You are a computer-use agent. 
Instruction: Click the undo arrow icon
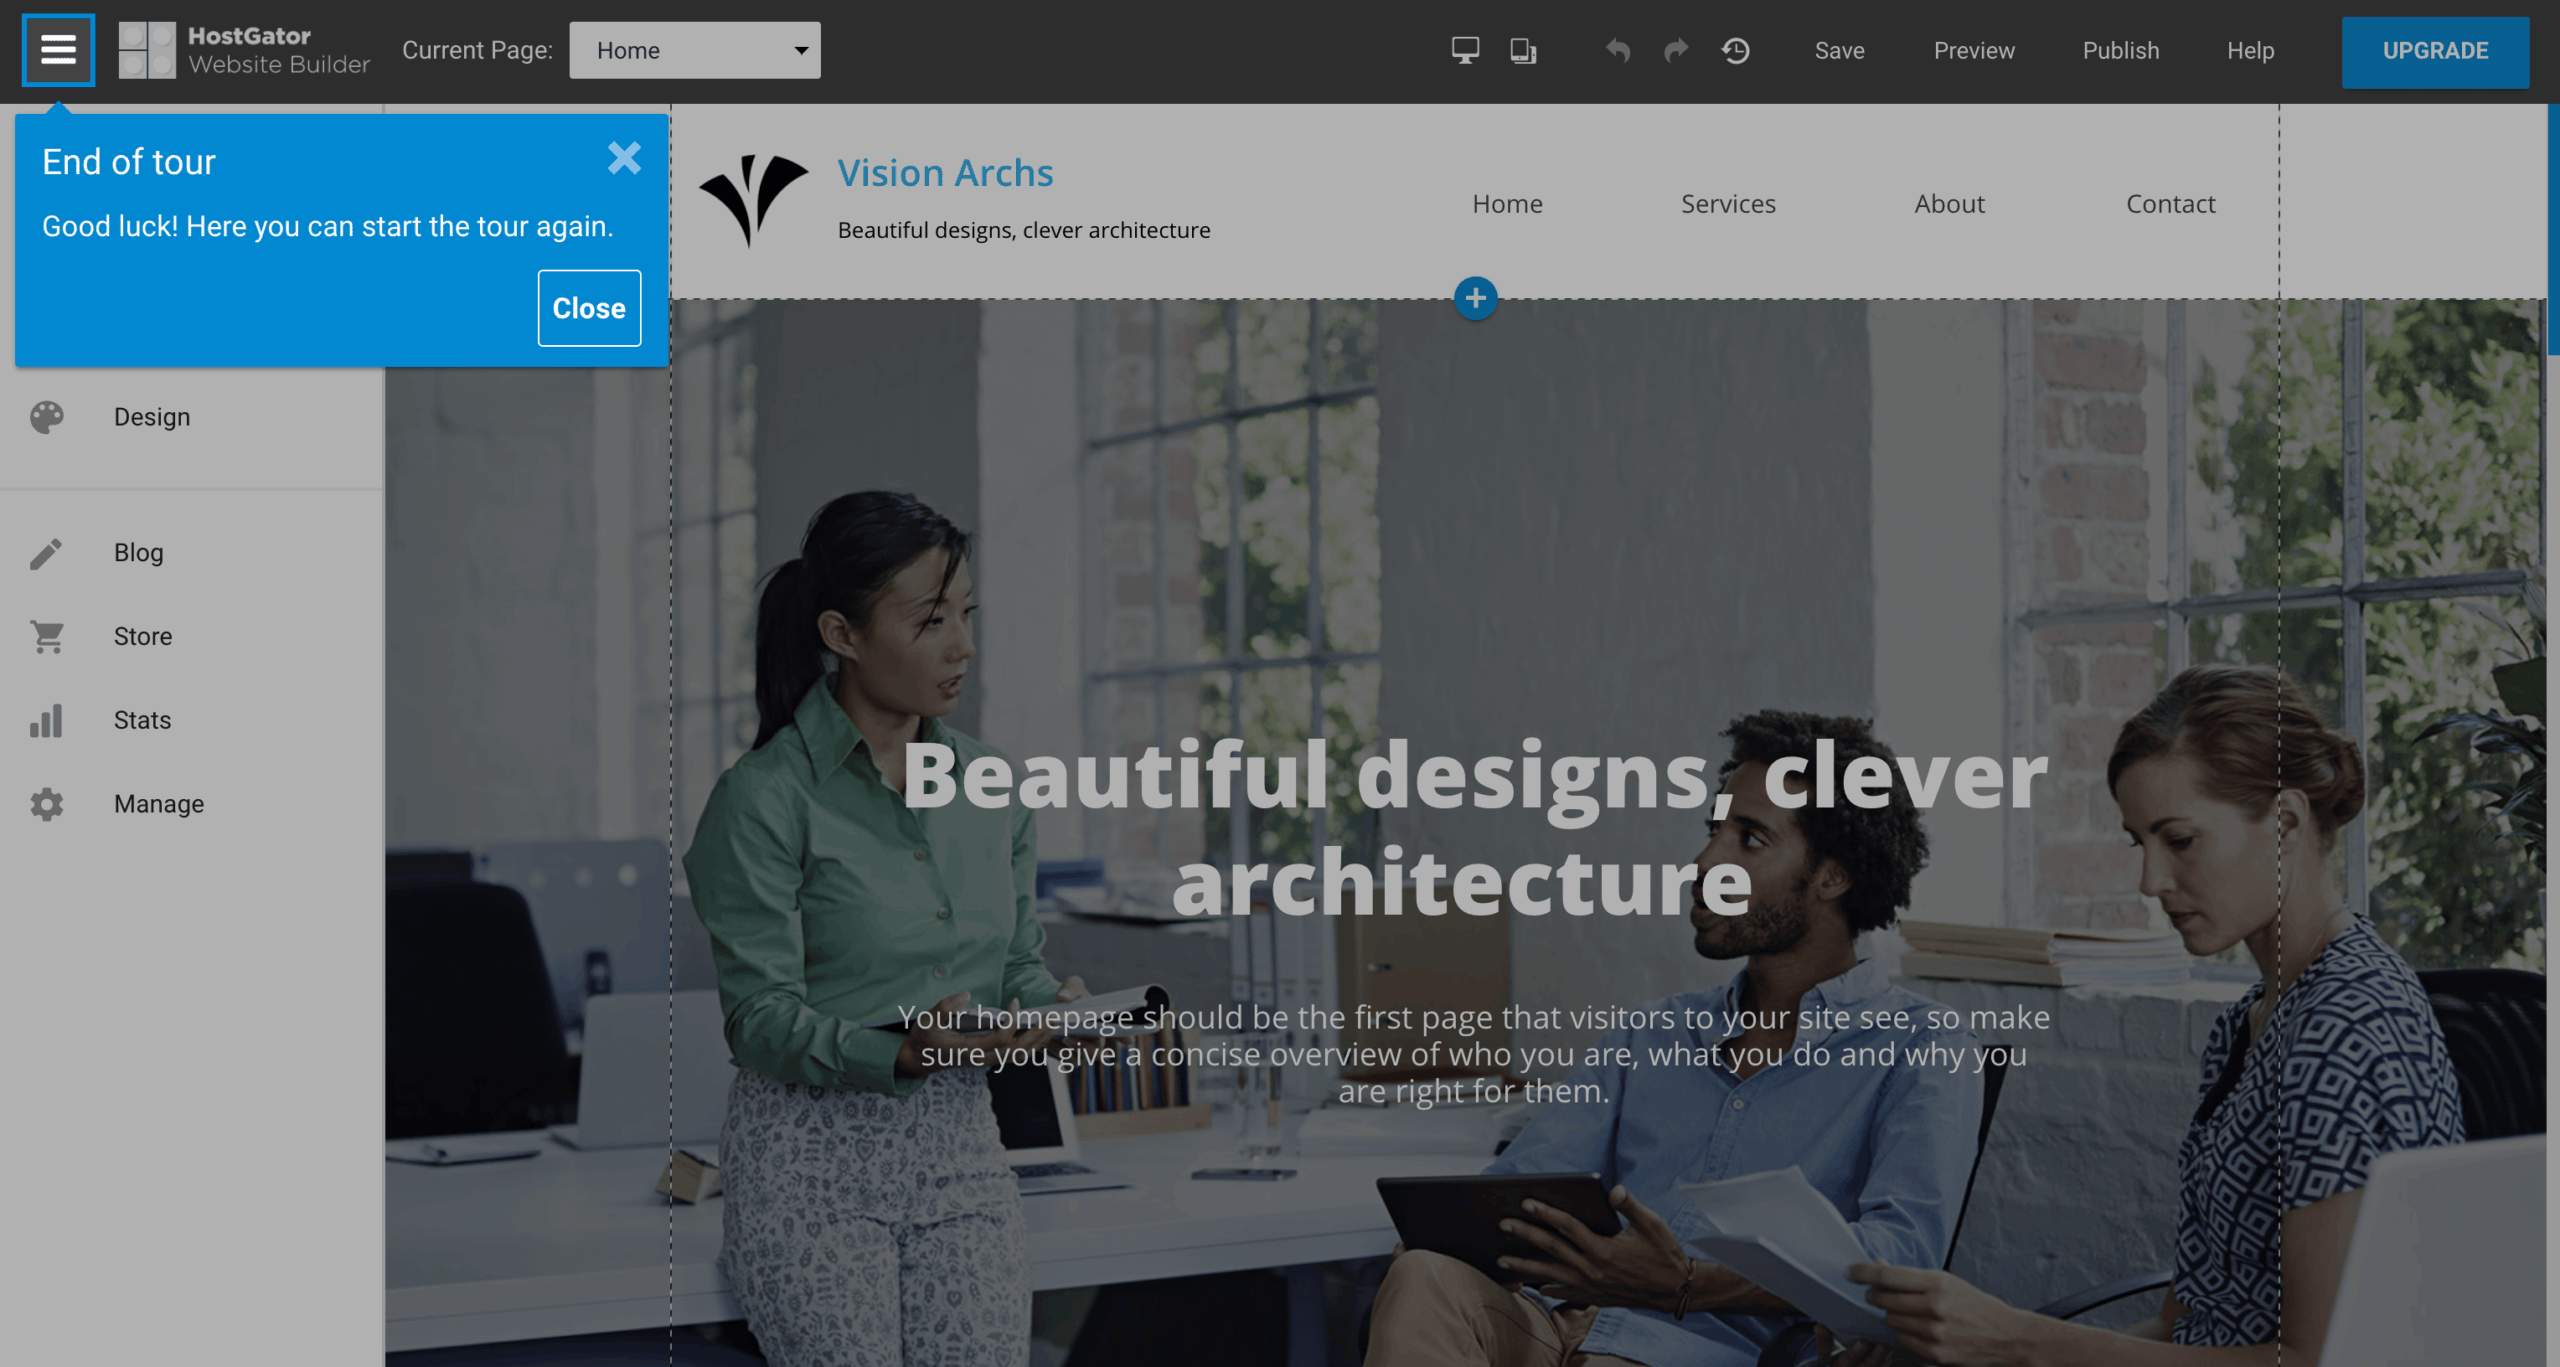[x=1618, y=50]
